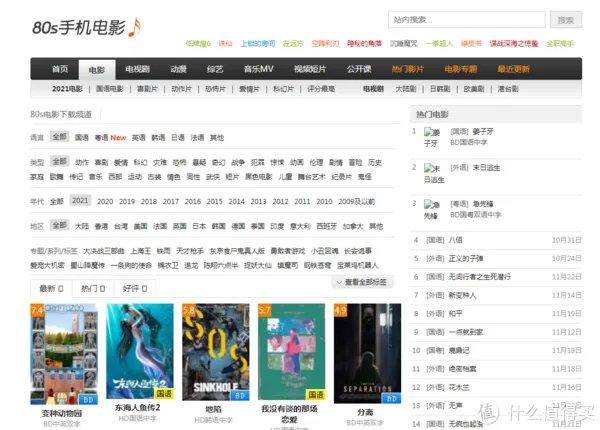Open the 姜子牙 hot movie title
This screenshot has width=600, height=430.
click(483, 131)
